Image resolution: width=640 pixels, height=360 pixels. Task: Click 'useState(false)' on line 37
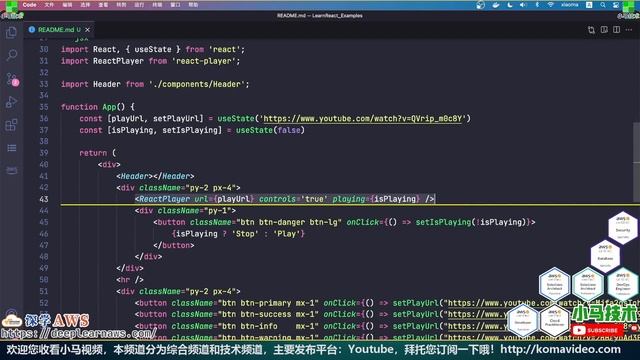coord(270,130)
